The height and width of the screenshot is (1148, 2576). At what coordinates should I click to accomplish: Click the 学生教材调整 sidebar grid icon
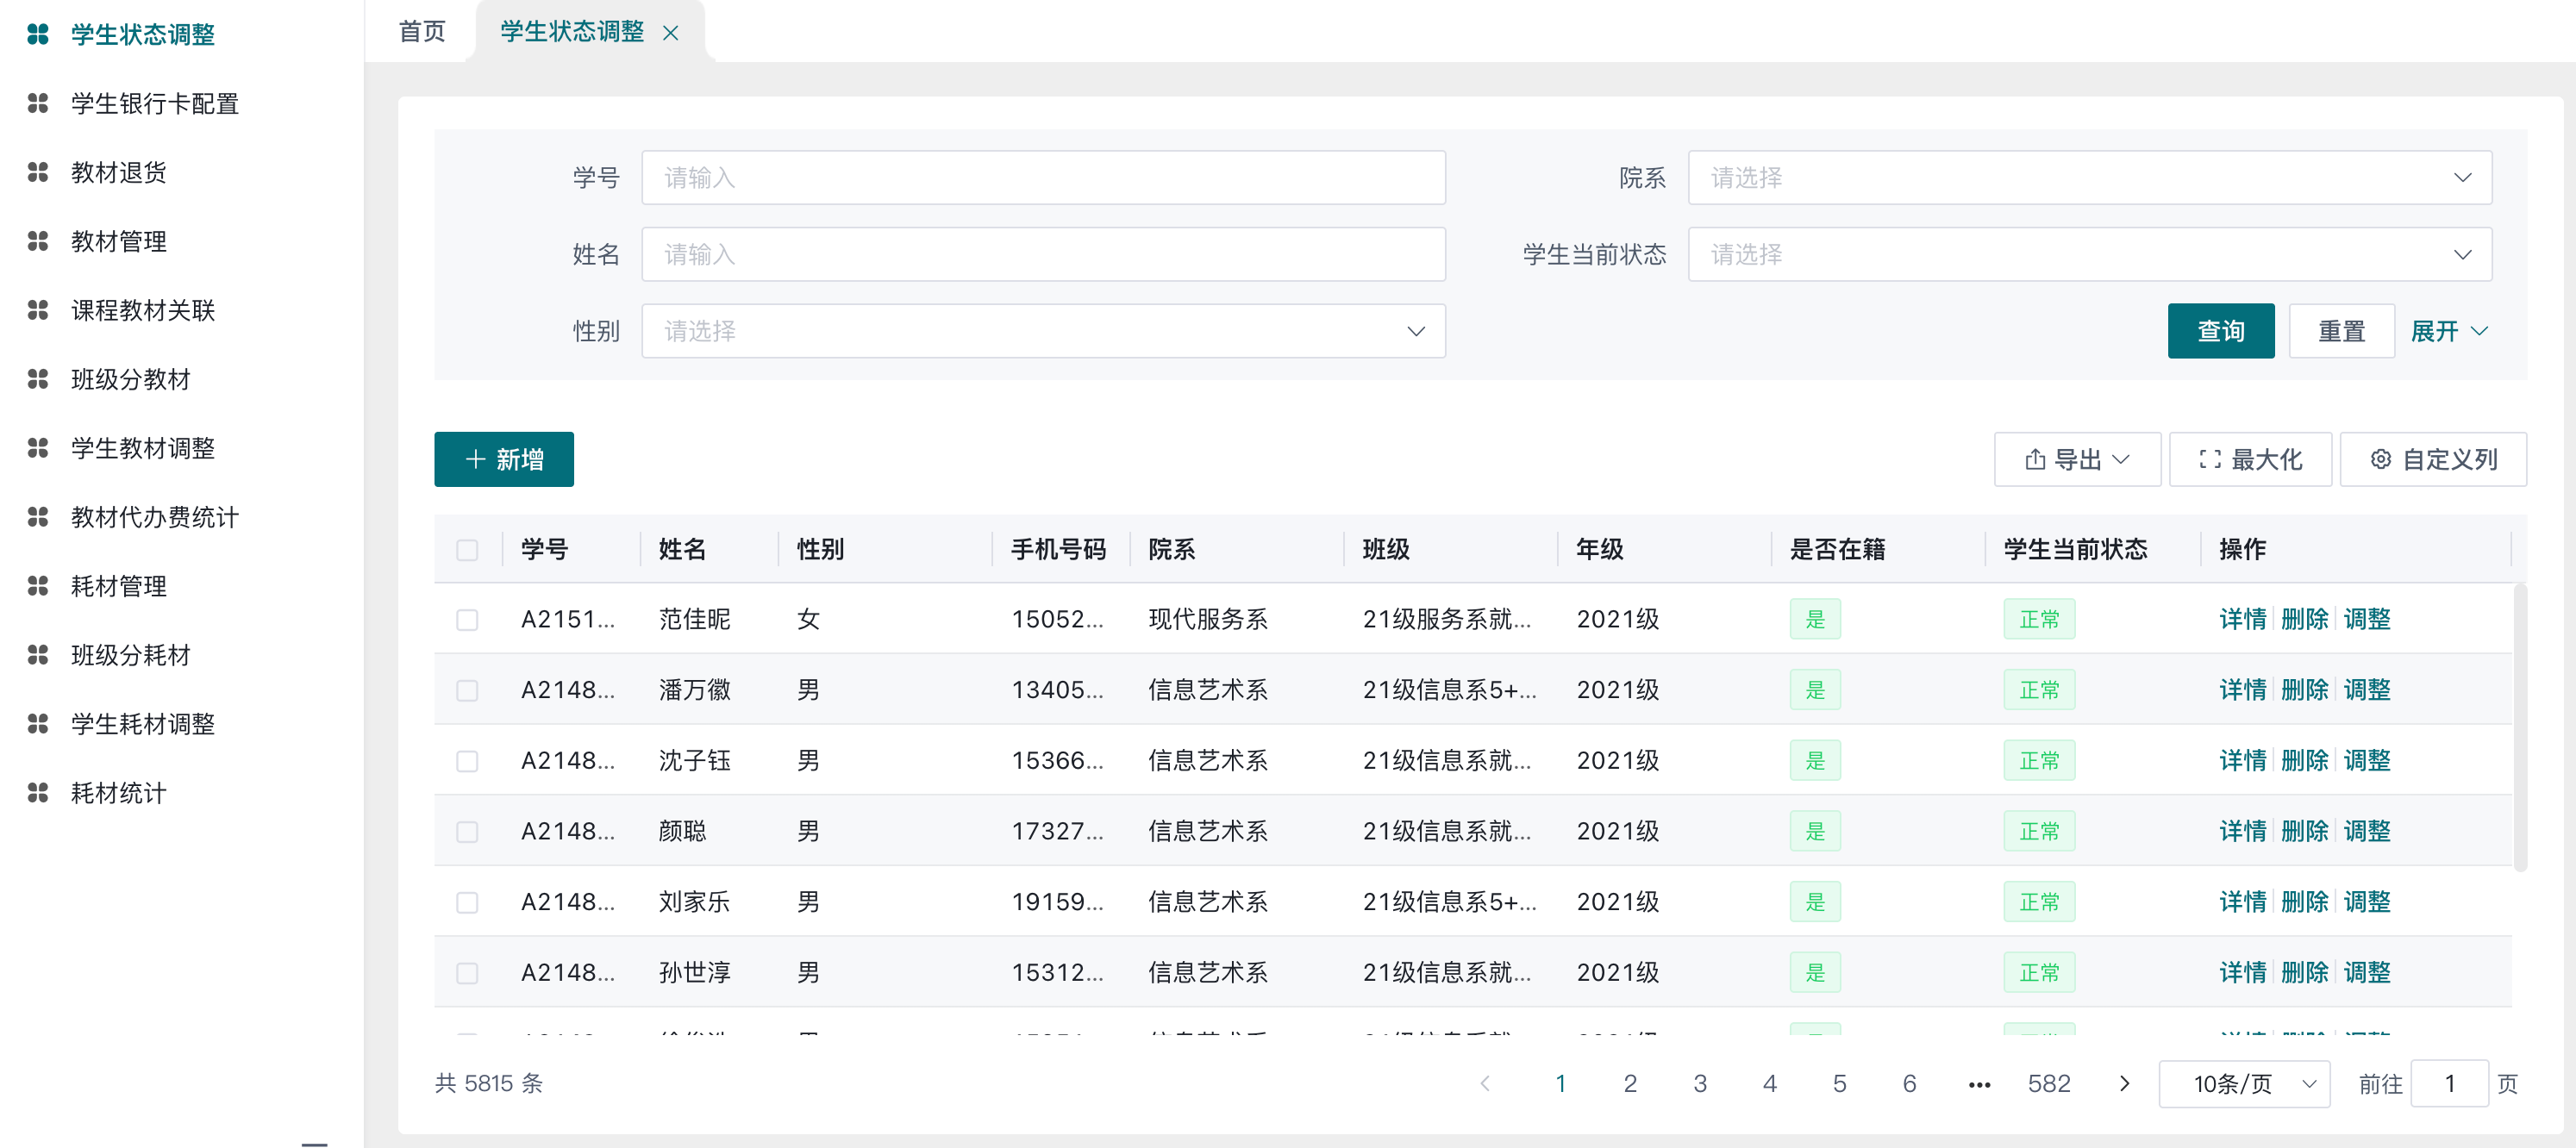click(x=38, y=449)
